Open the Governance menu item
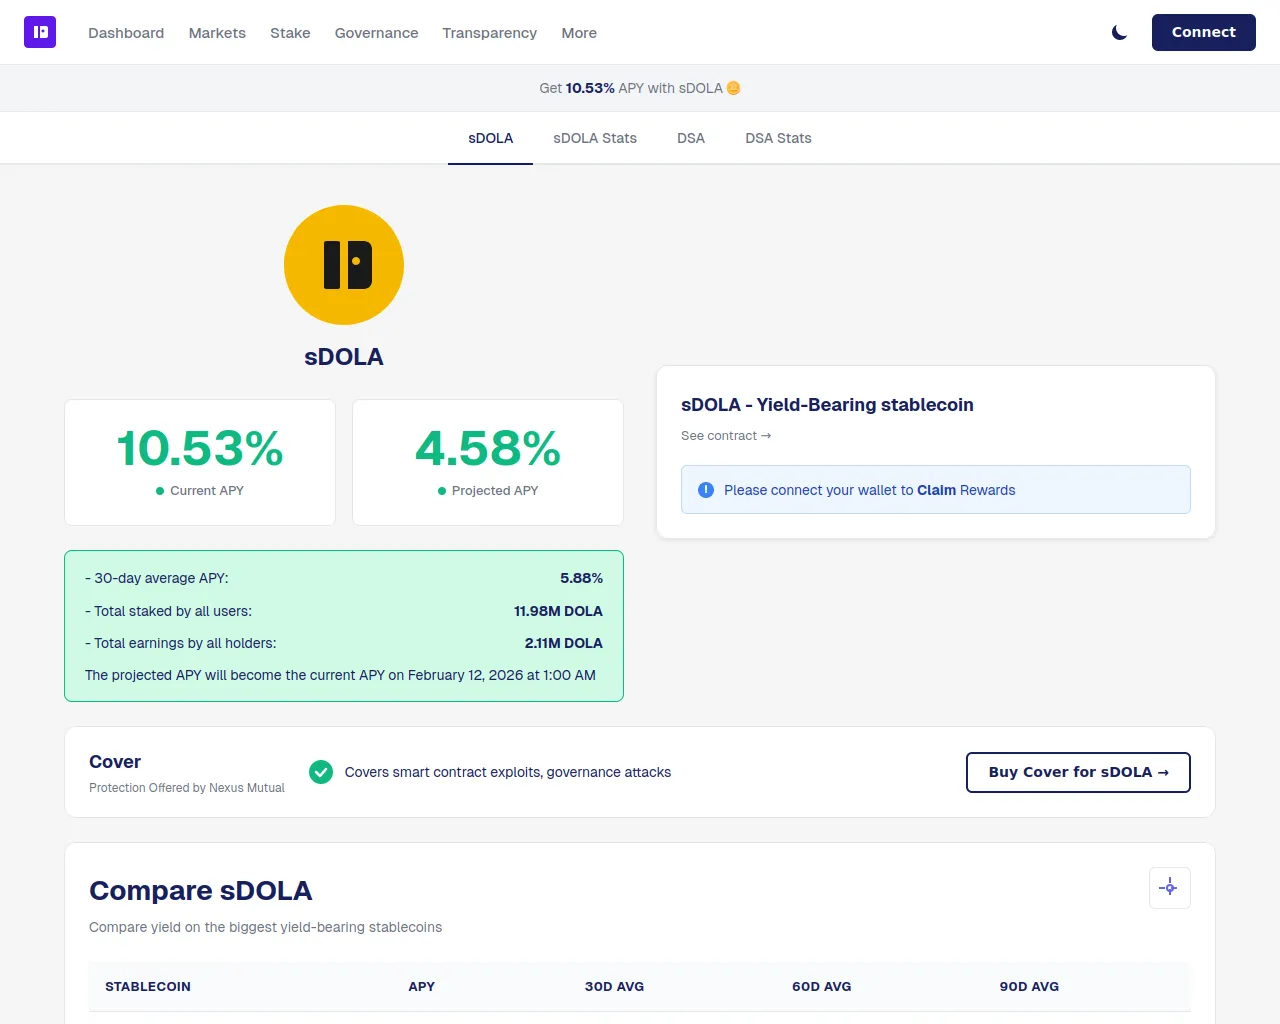Image resolution: width=1280 pixels, height=1024 pixels. (x=376, y=33)
